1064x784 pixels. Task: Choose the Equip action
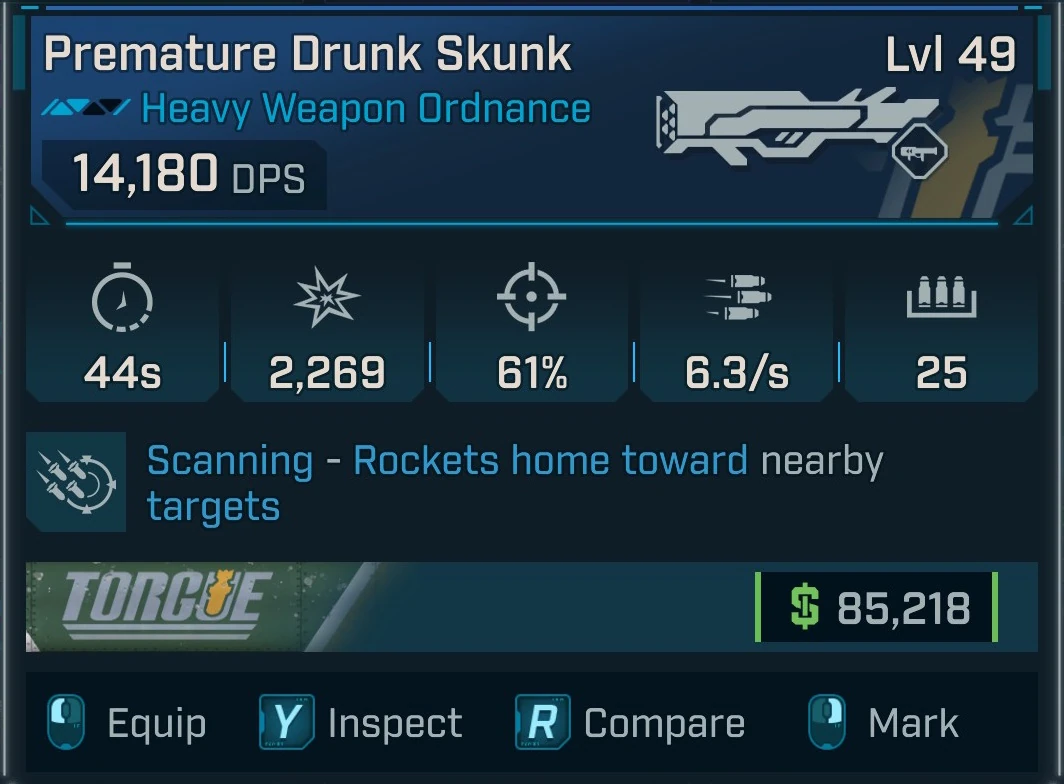coord(126,723)
